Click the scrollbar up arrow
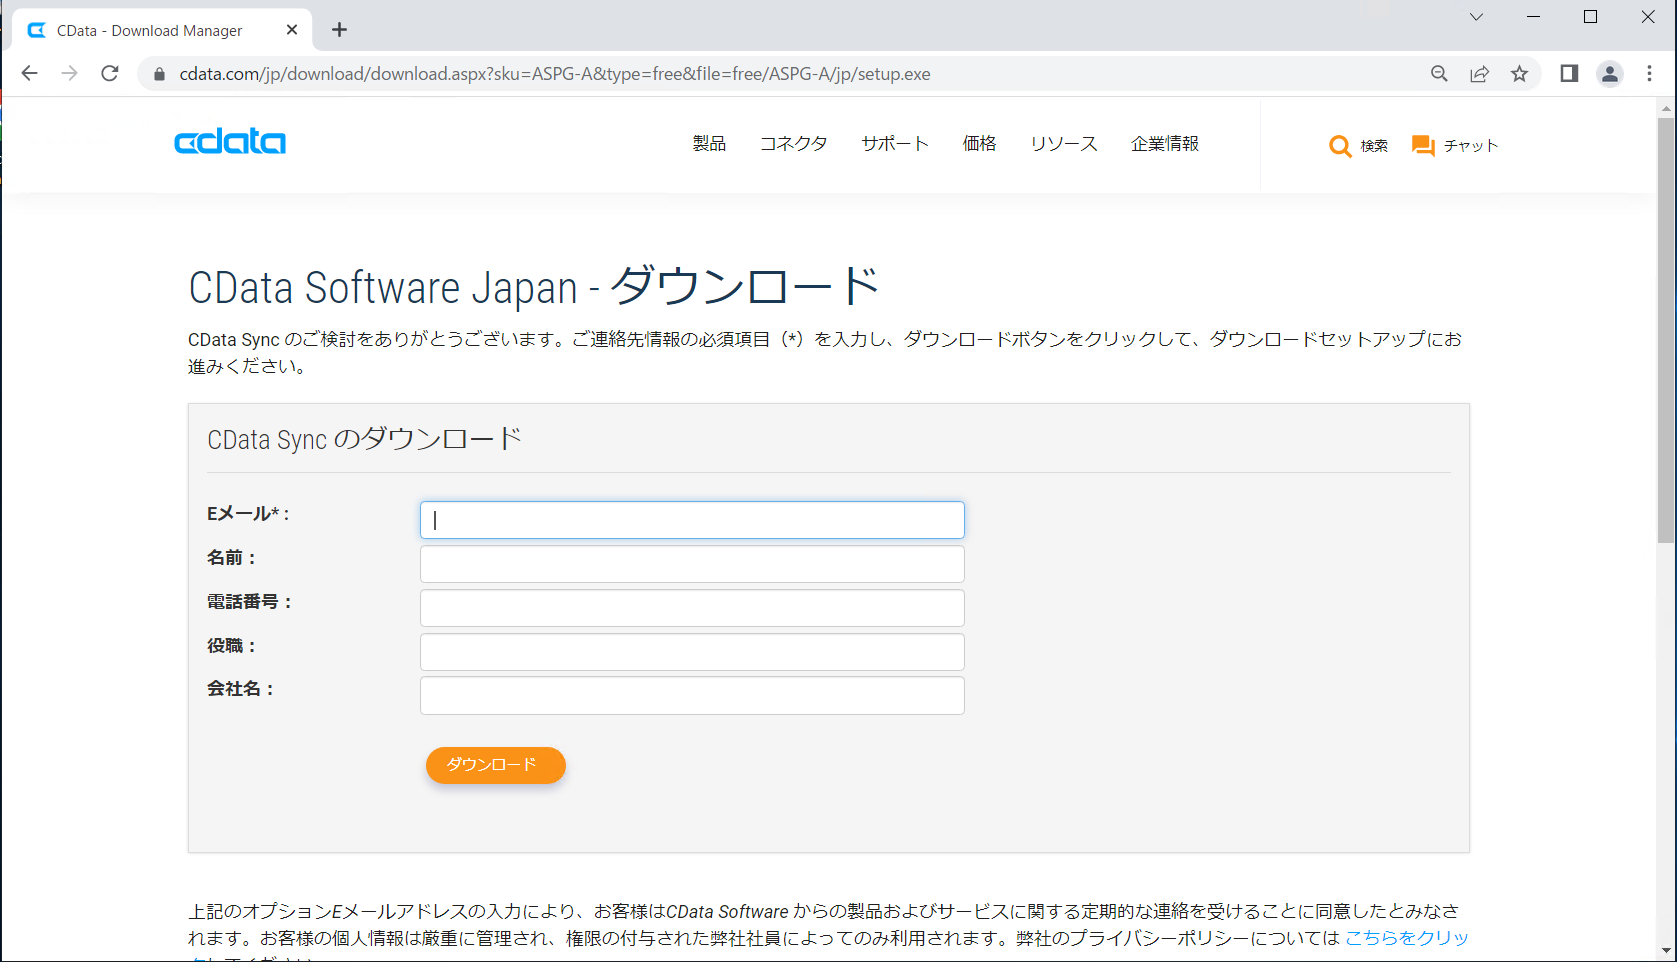This screenshot has width=1677, height=962. coord(1666,108)
